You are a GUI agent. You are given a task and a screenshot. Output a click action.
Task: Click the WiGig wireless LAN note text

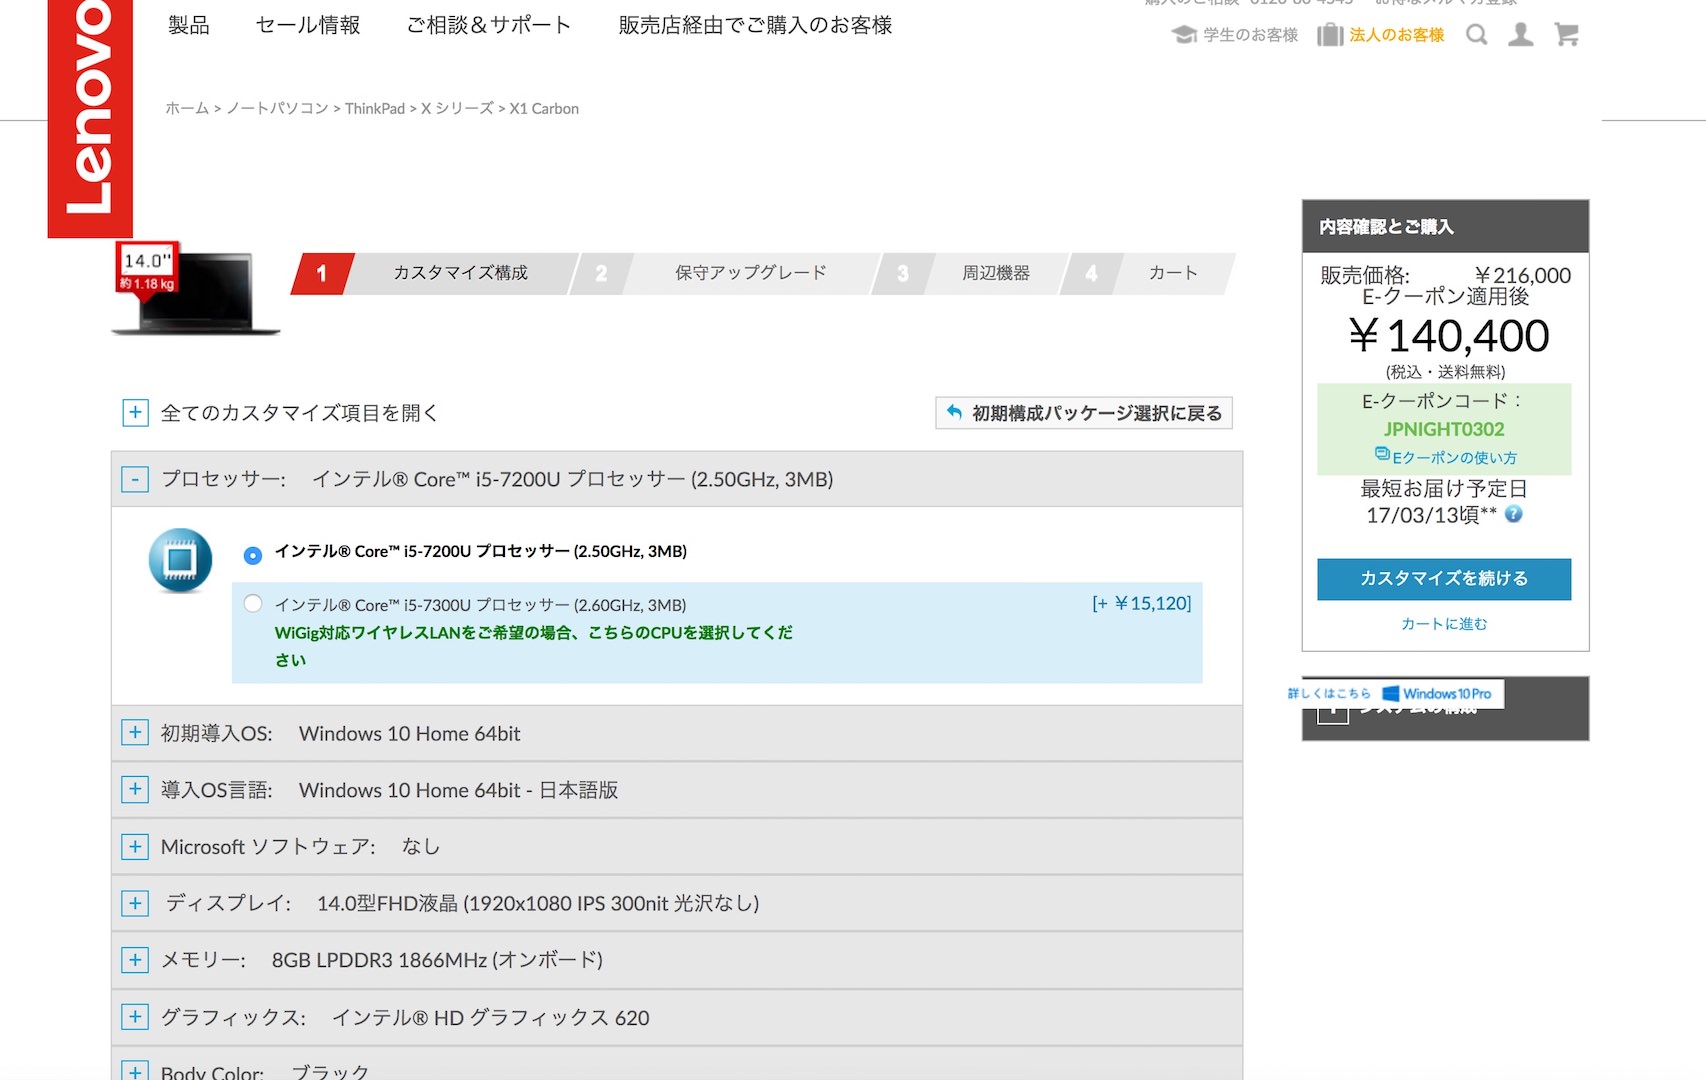point(534,646)
